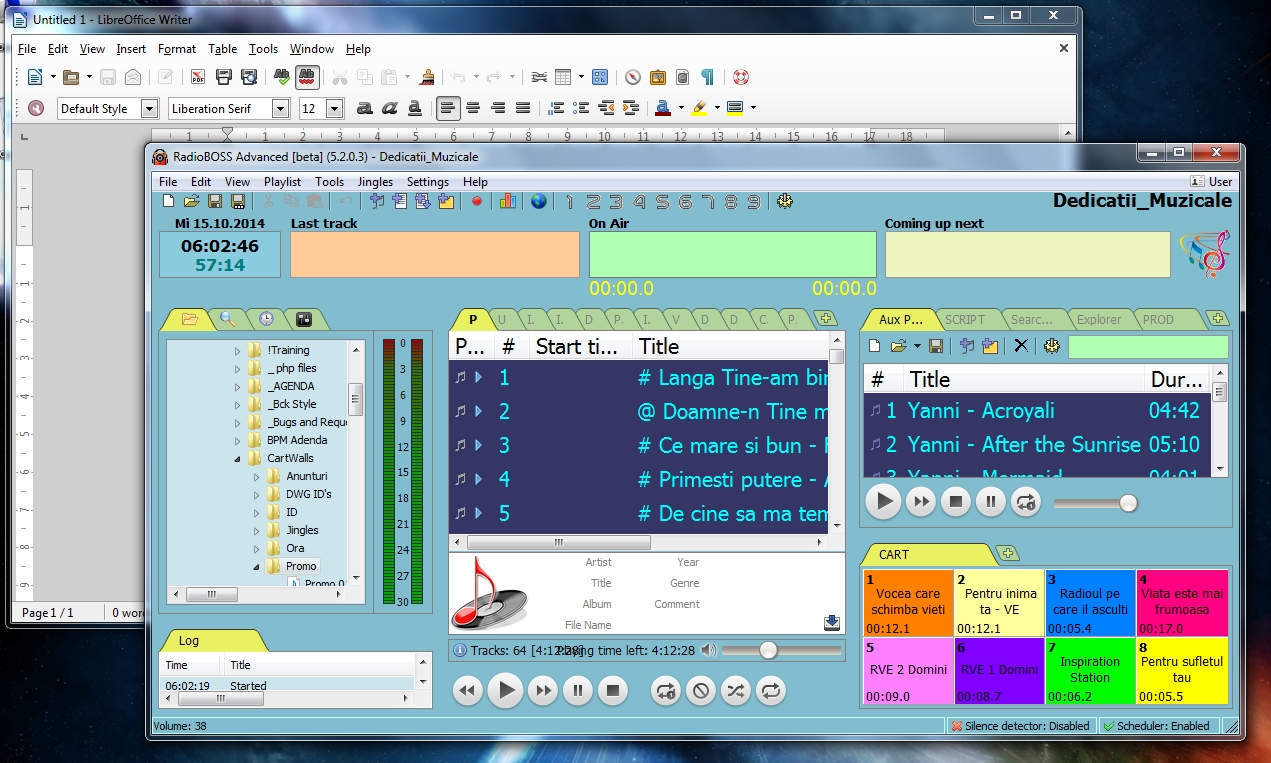Click the new playlist icon in RadioBOSS toolbar
The width and height of the screenshot is (1271, 763).
click(x=169, y=201)
